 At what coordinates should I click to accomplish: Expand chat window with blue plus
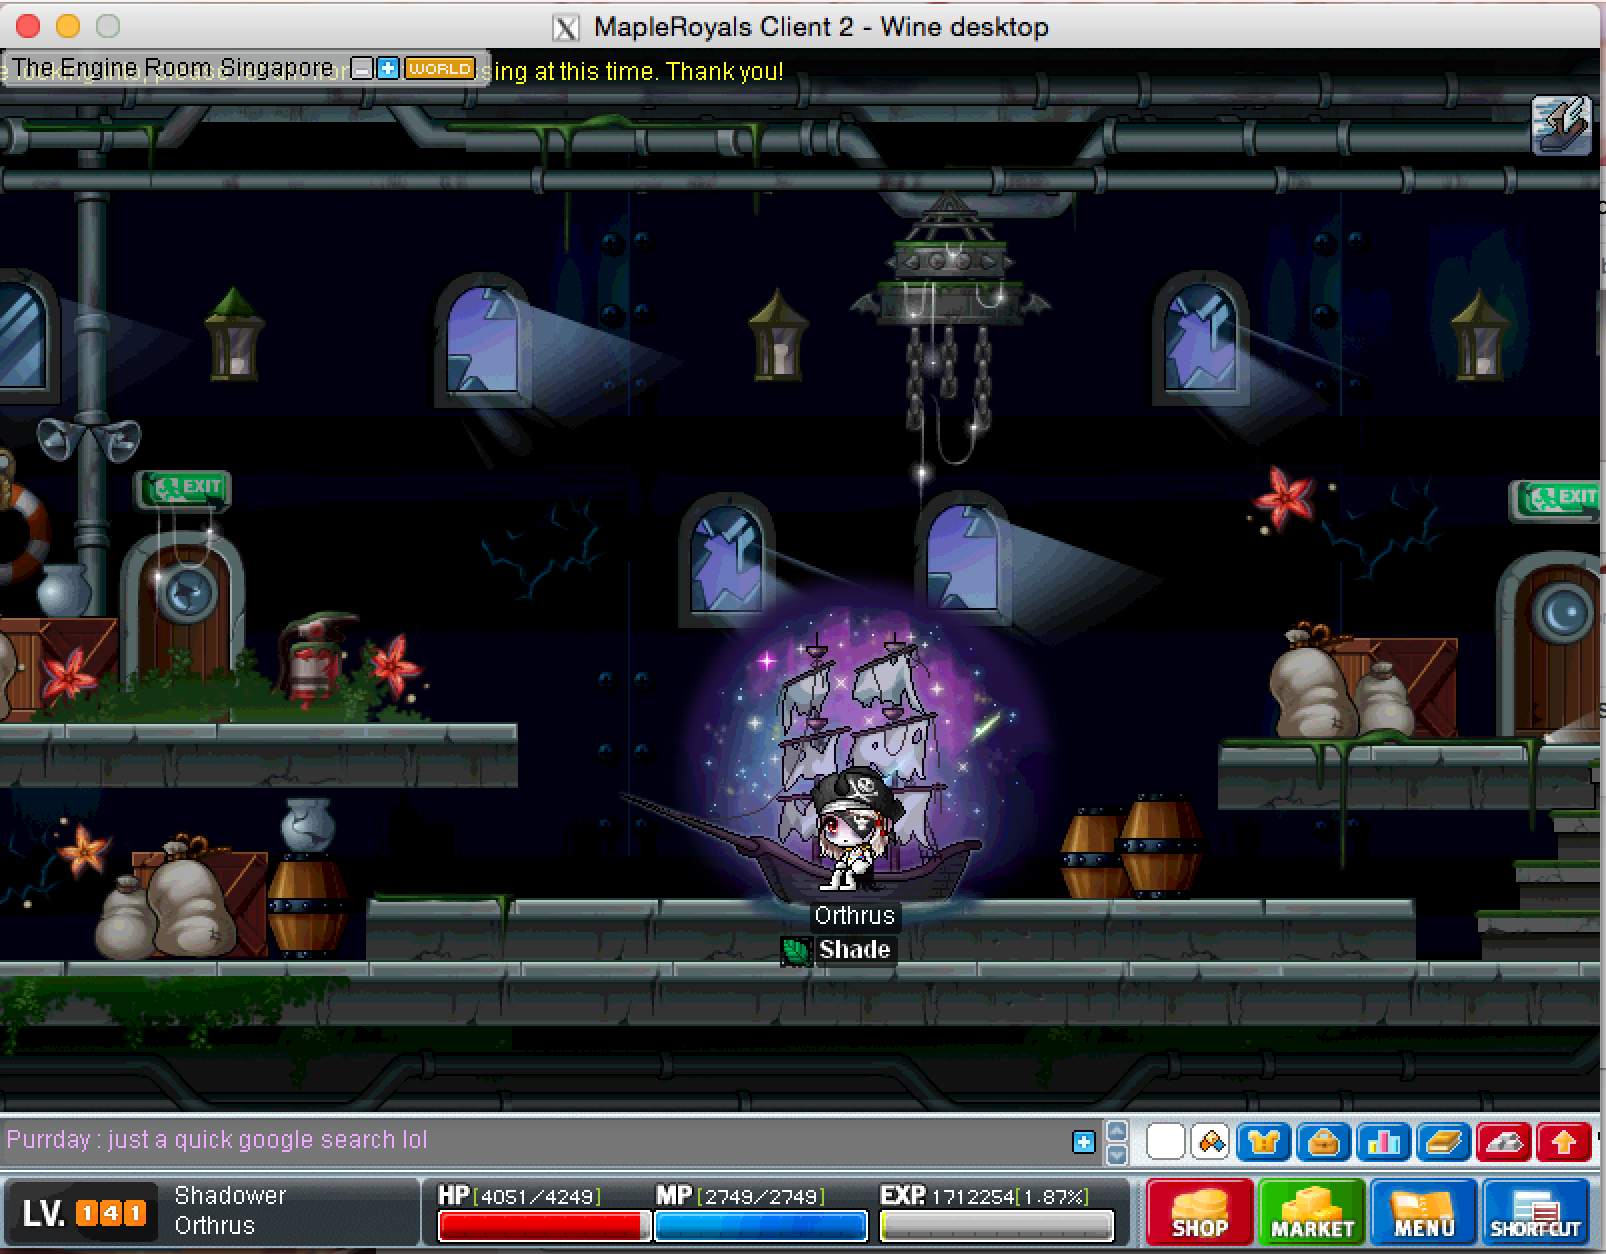[x=1083, y=1142]
